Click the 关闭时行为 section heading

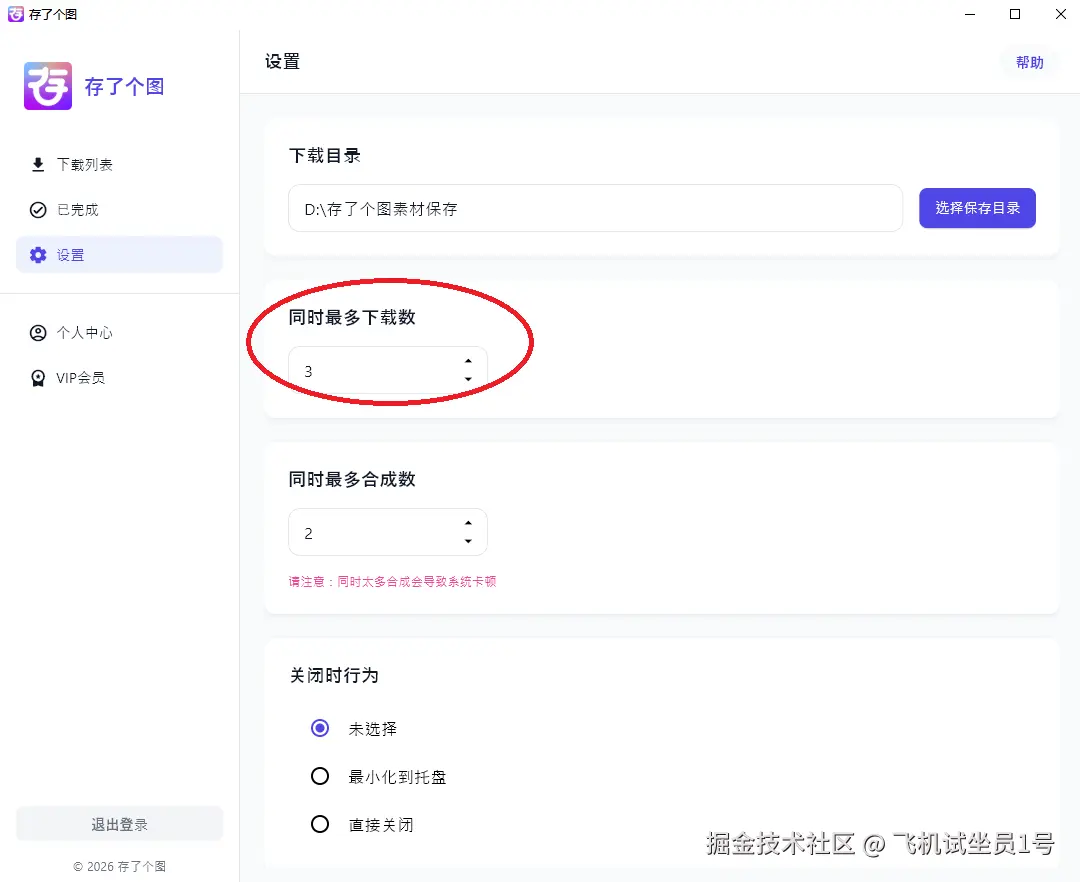(x=334, y=675)
